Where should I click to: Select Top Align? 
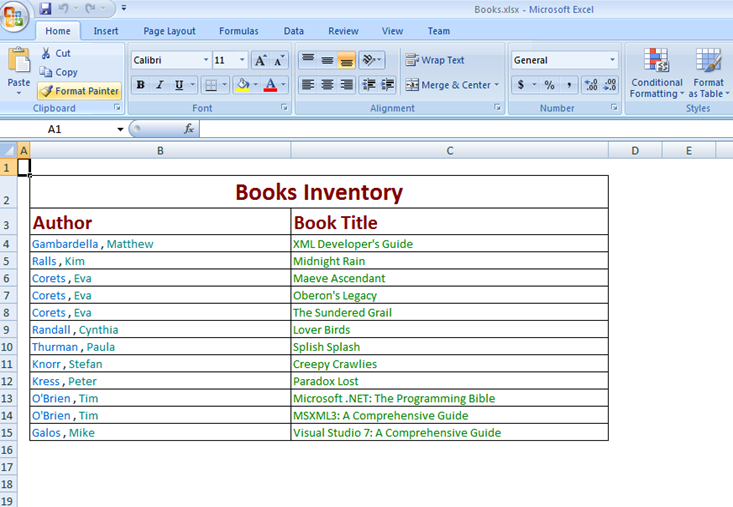pos(308,60)
